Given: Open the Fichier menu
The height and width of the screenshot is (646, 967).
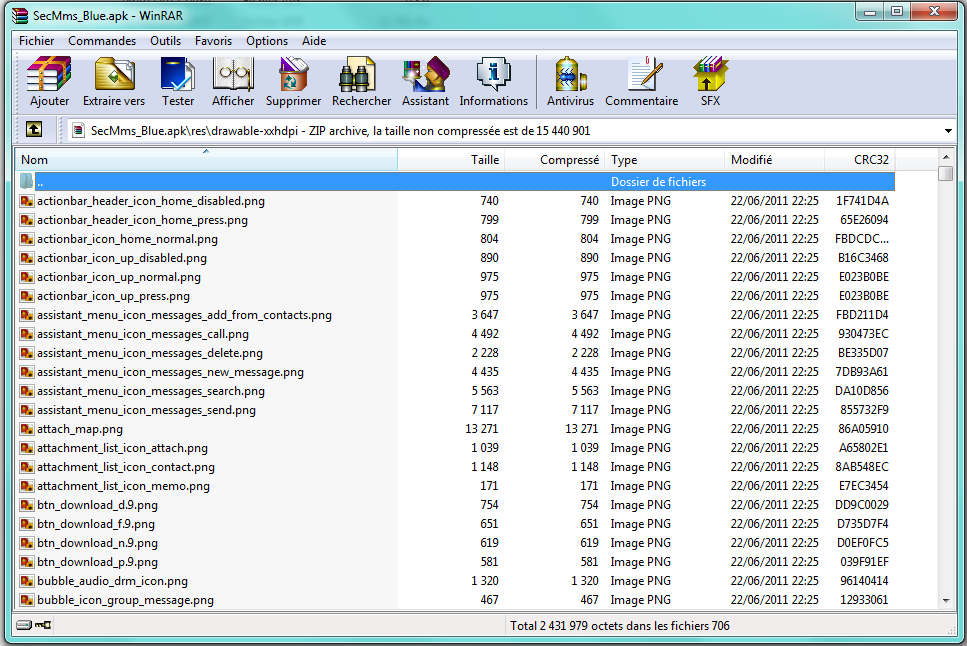Looking at the screenshot, I should [x=36, y=41].
